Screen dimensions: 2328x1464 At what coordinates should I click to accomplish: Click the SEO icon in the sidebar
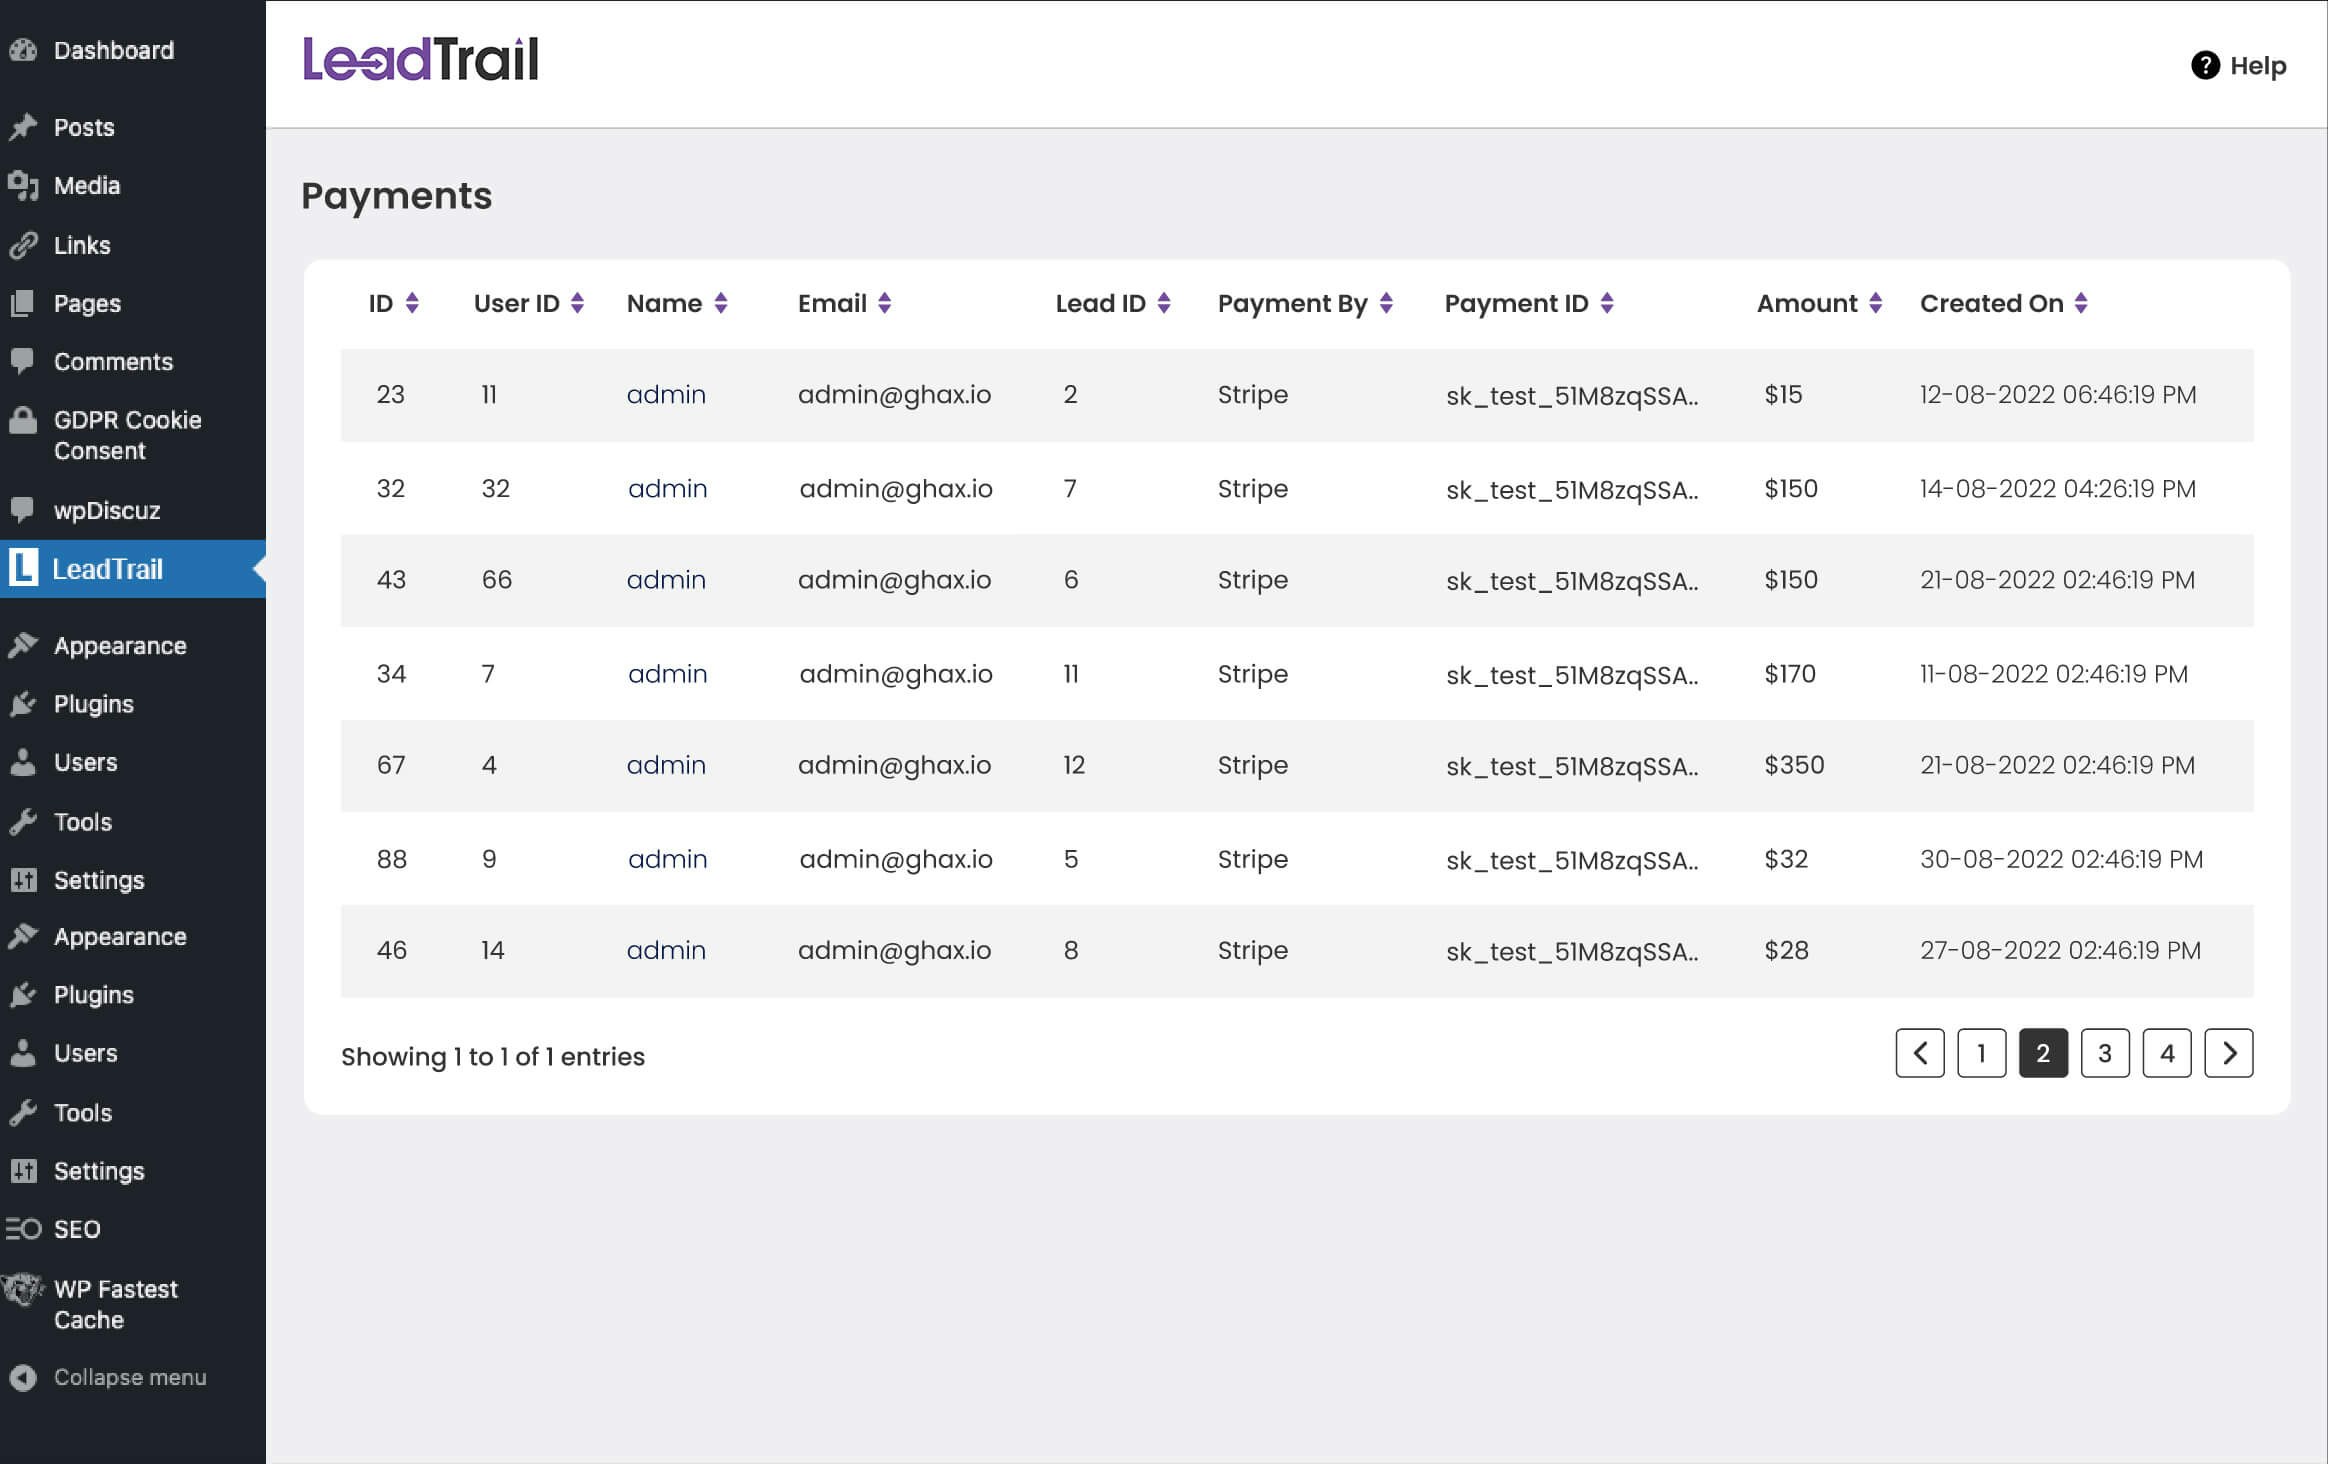point(23,1229)
